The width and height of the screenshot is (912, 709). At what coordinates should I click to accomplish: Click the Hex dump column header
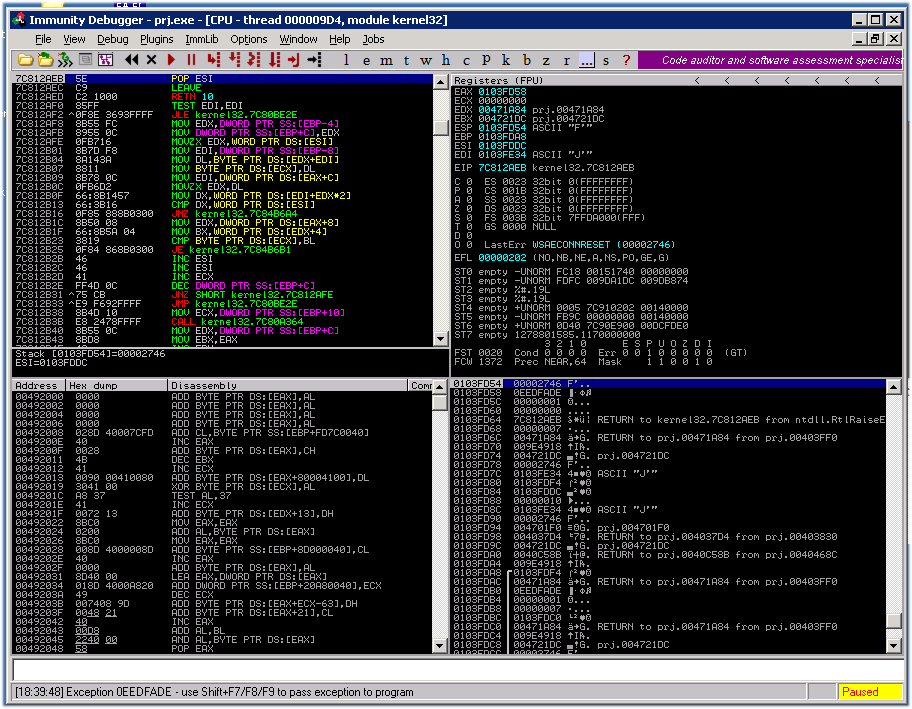[117, 385]
